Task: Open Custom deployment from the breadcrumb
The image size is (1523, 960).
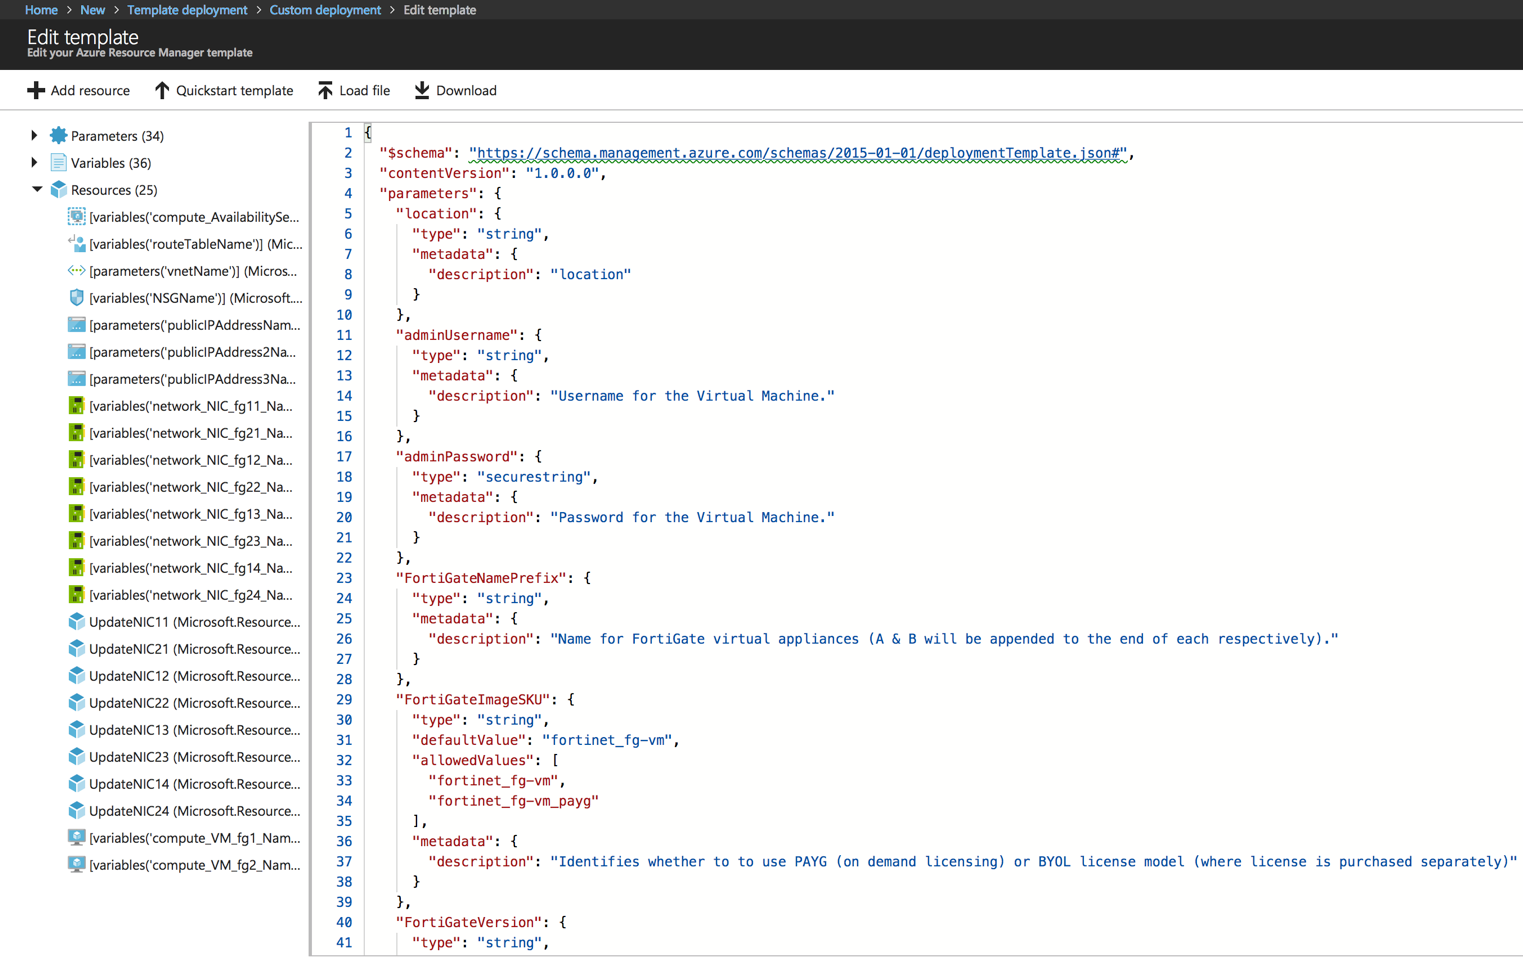Action: click(x=325, y=10)
